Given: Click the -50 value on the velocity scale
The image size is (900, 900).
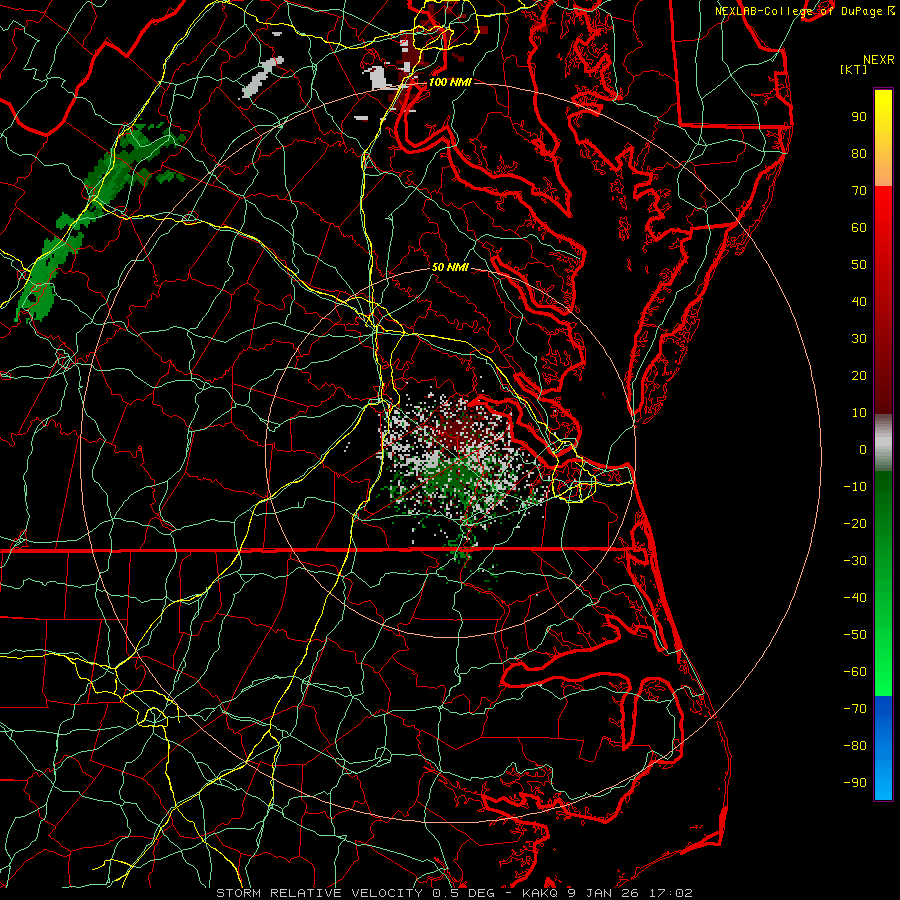Looking at the screenshot, I should [x=855, y=635].
